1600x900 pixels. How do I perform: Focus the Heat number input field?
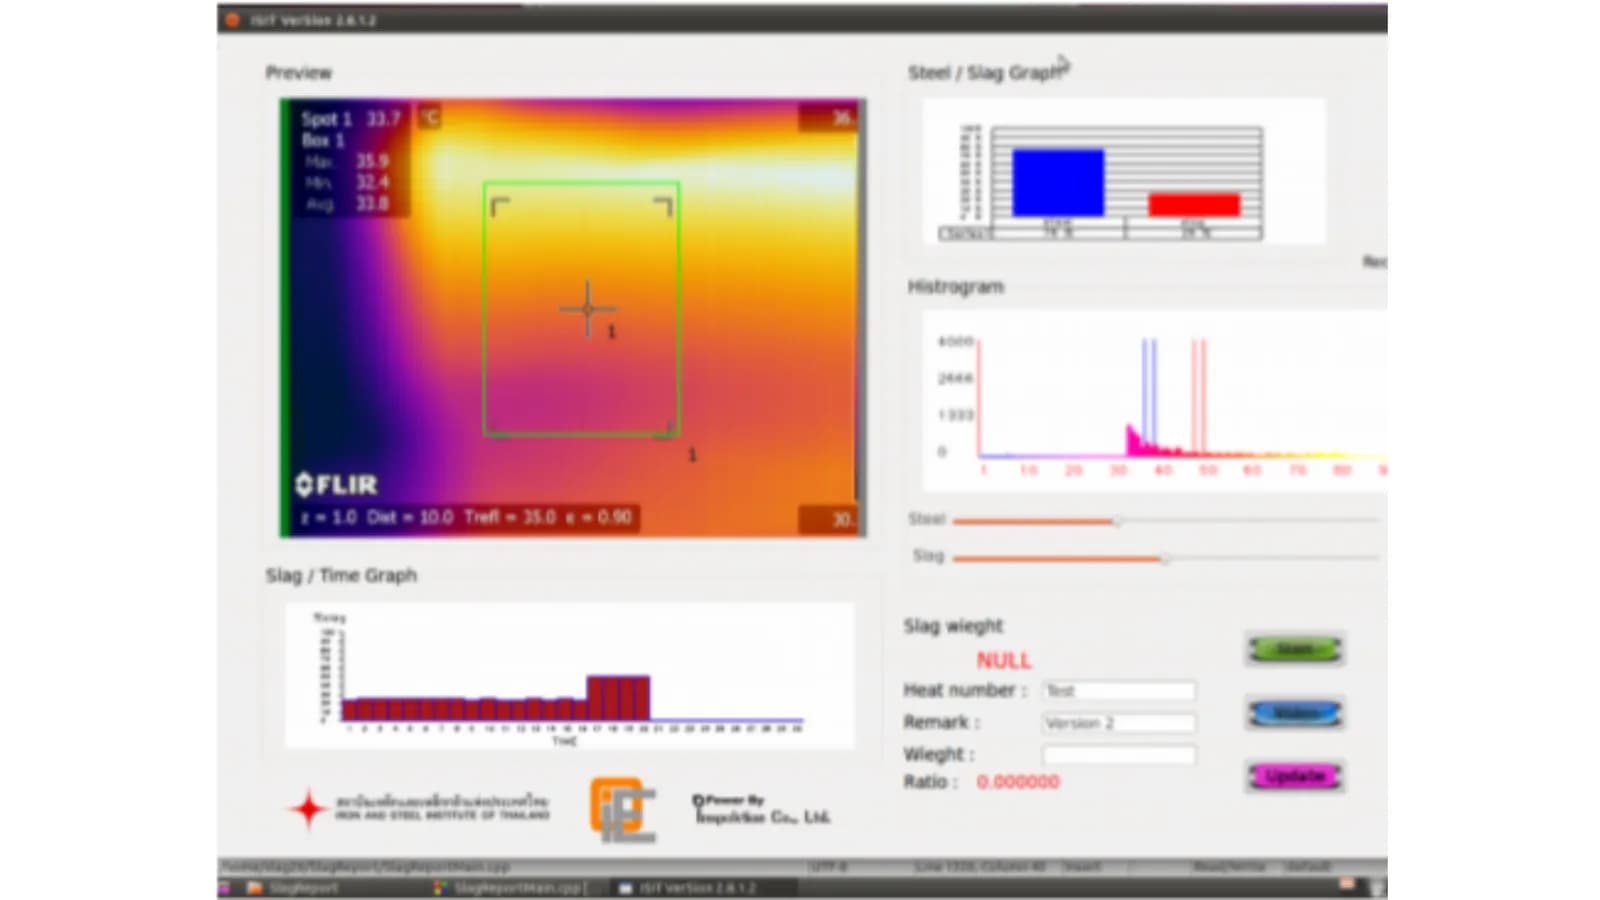[x=1119, y=691]
